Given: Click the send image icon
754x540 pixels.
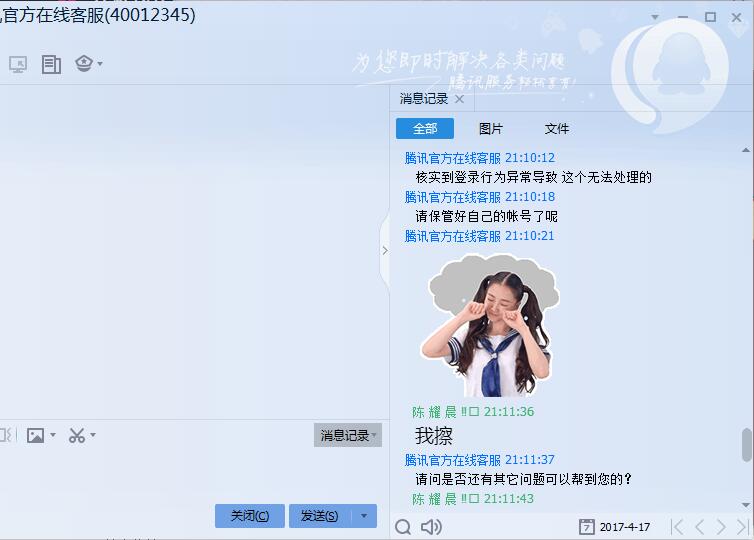Looking at the screenshot, I should (x=36, y=436).
